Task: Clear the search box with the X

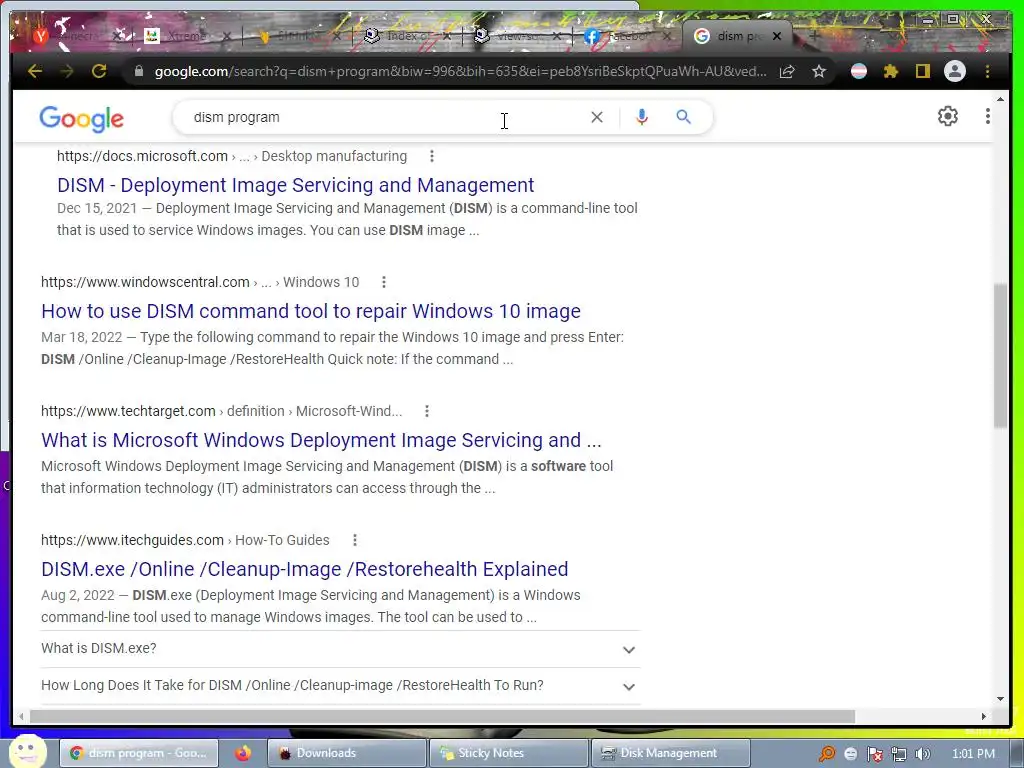Action: [597, 117]
